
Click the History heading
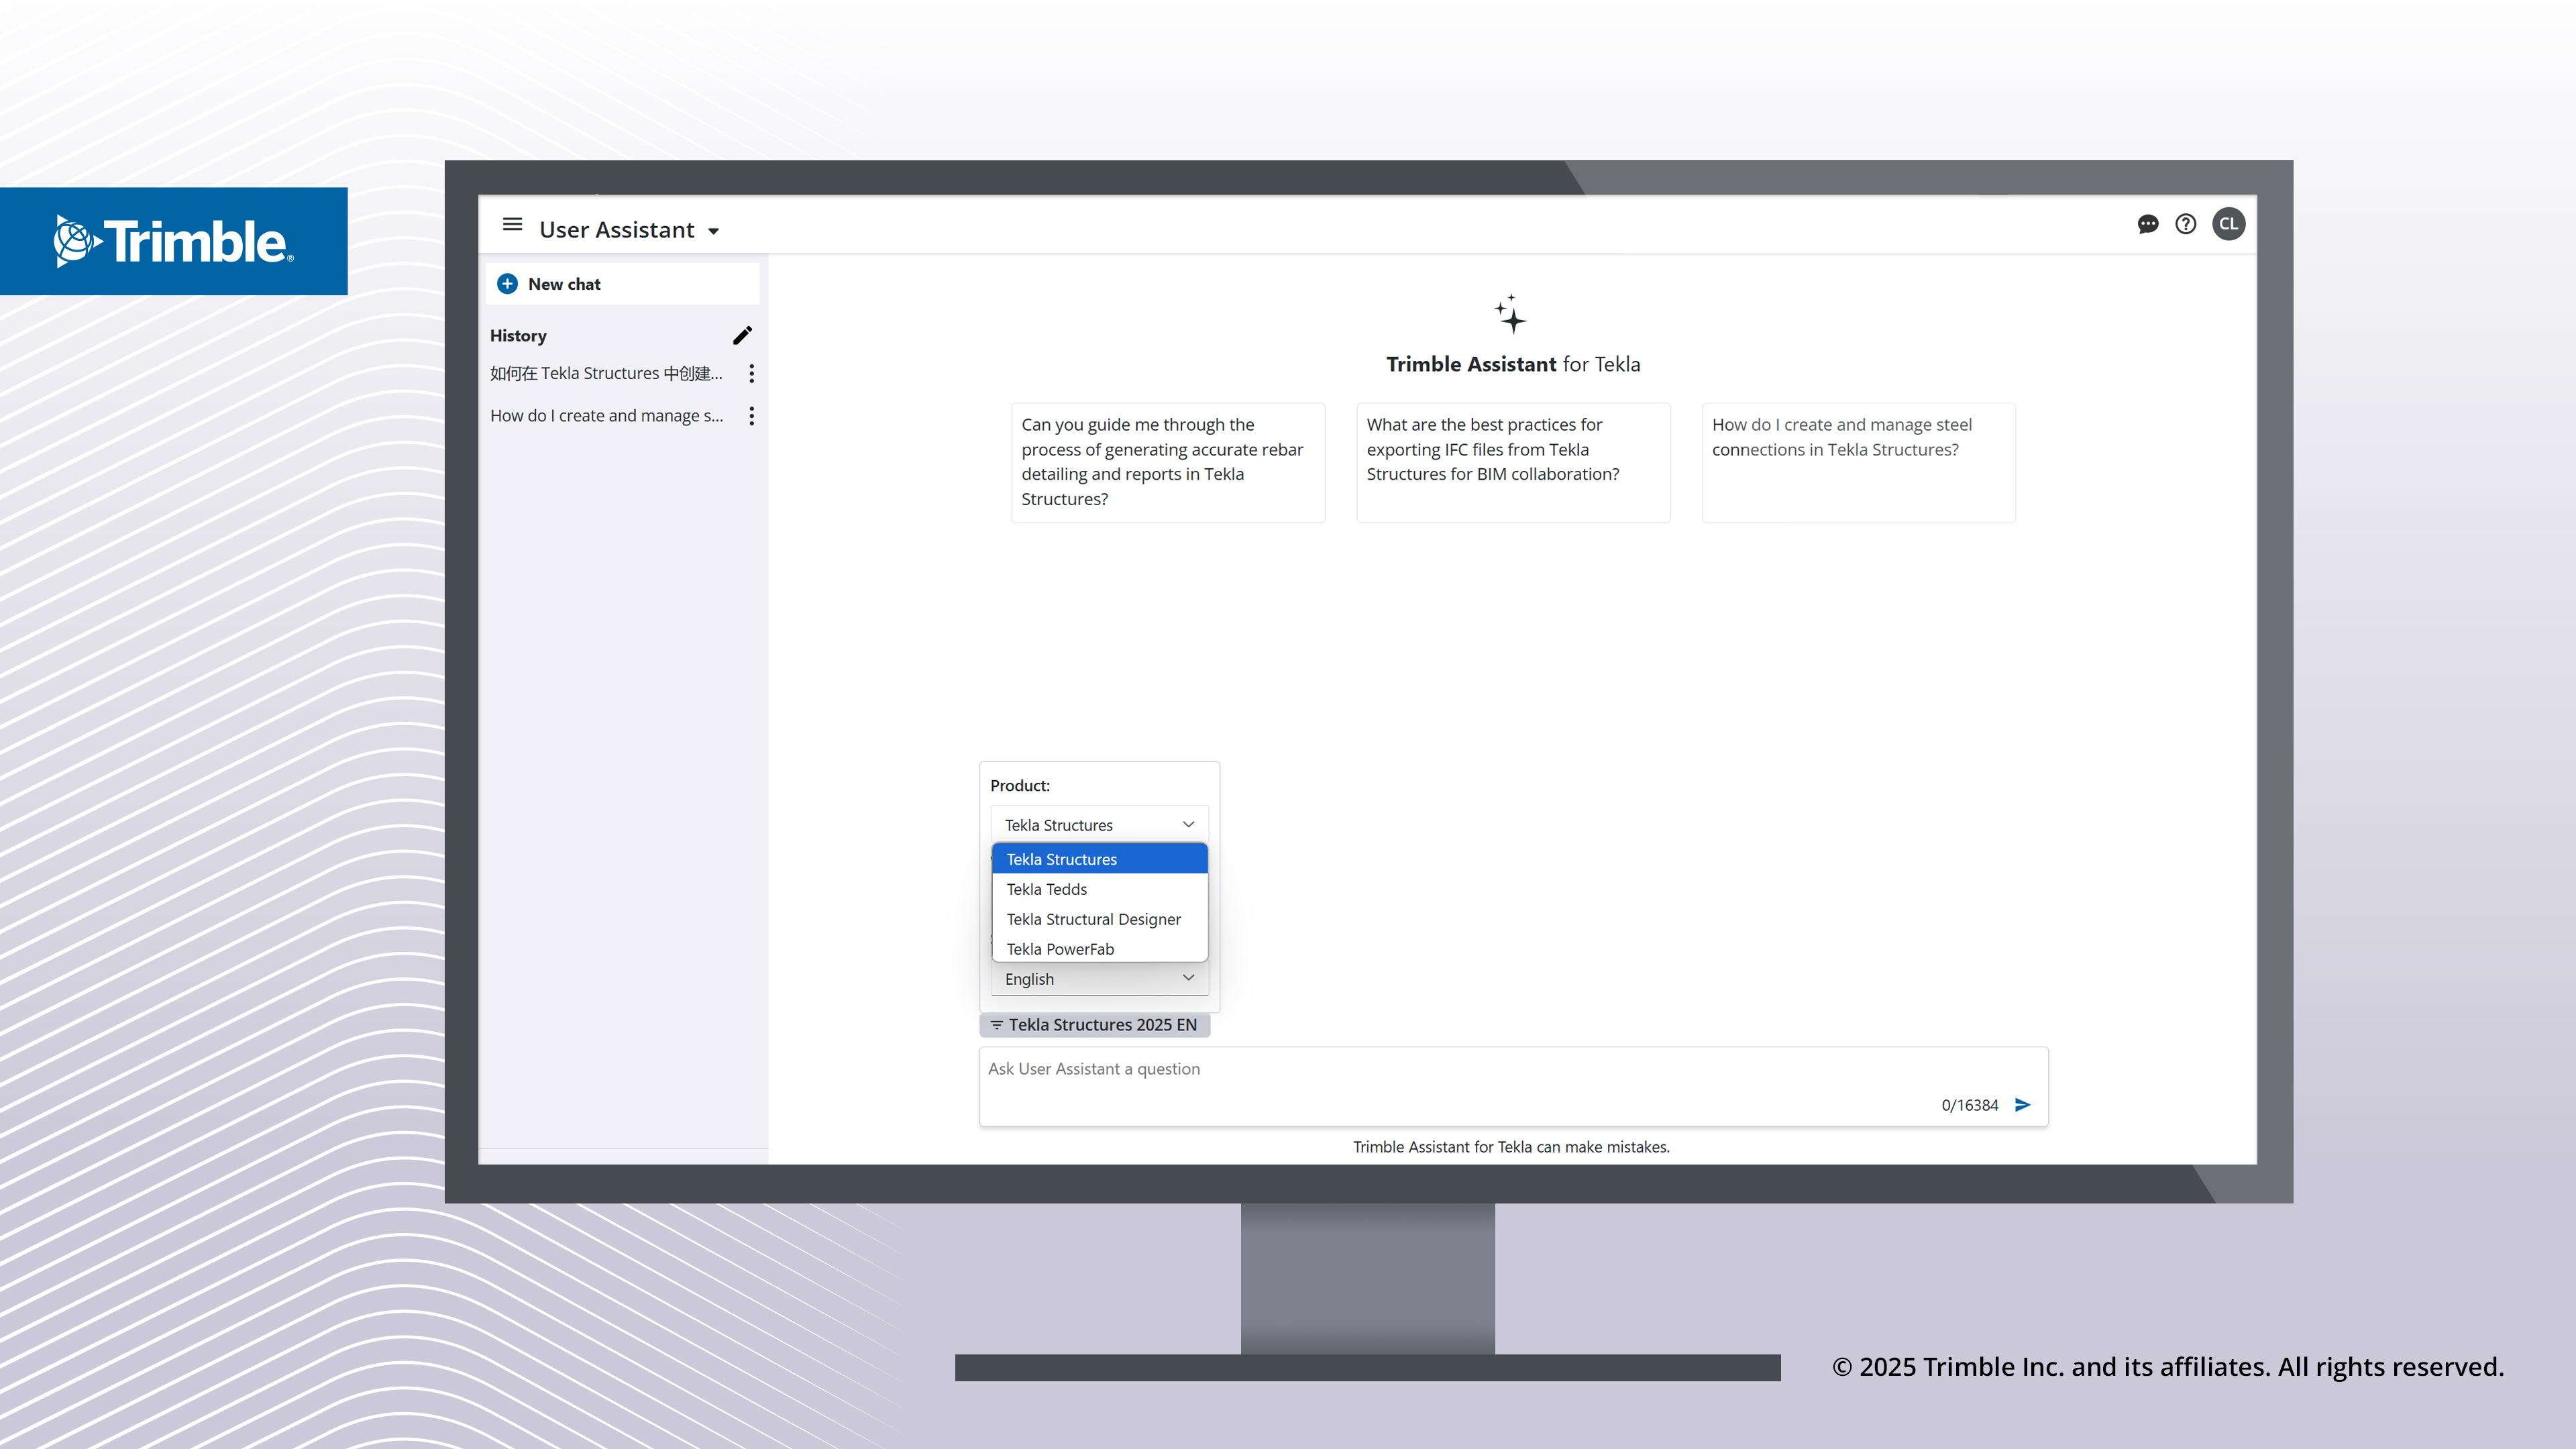518,336
